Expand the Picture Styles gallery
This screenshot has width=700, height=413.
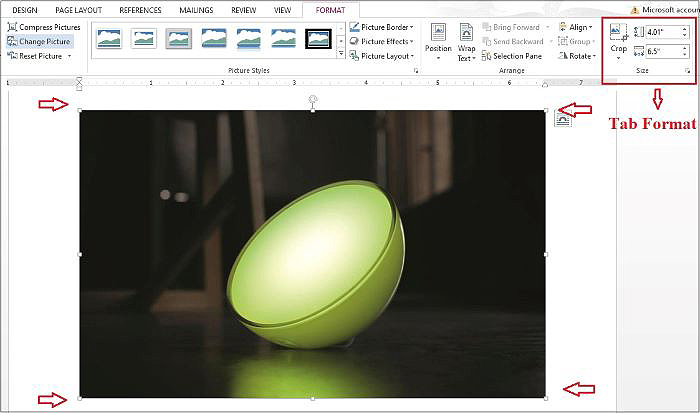click(341, 53)
